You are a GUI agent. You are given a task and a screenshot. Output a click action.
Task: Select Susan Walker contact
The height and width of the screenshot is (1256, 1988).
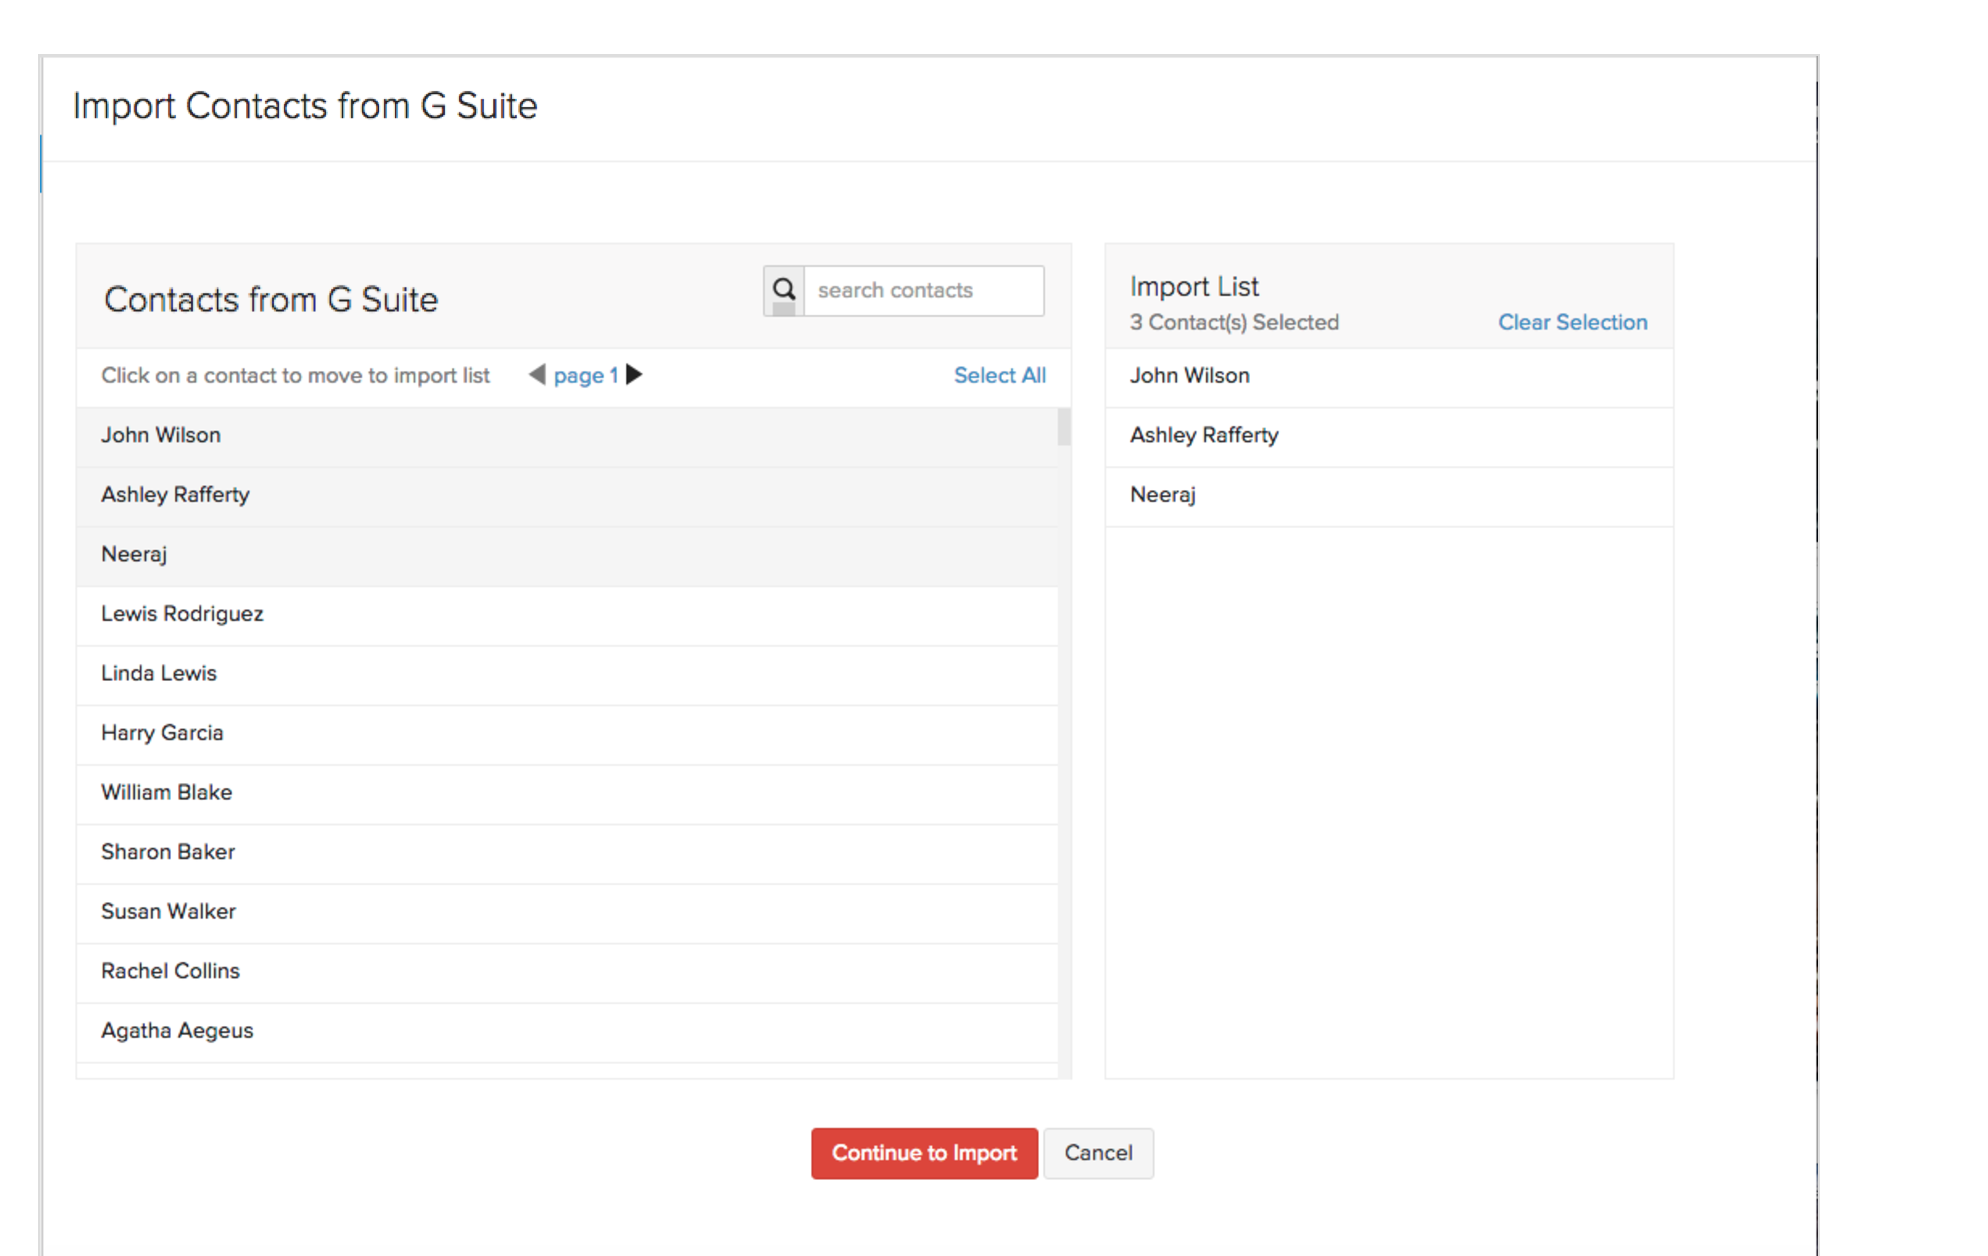point(168,911)
